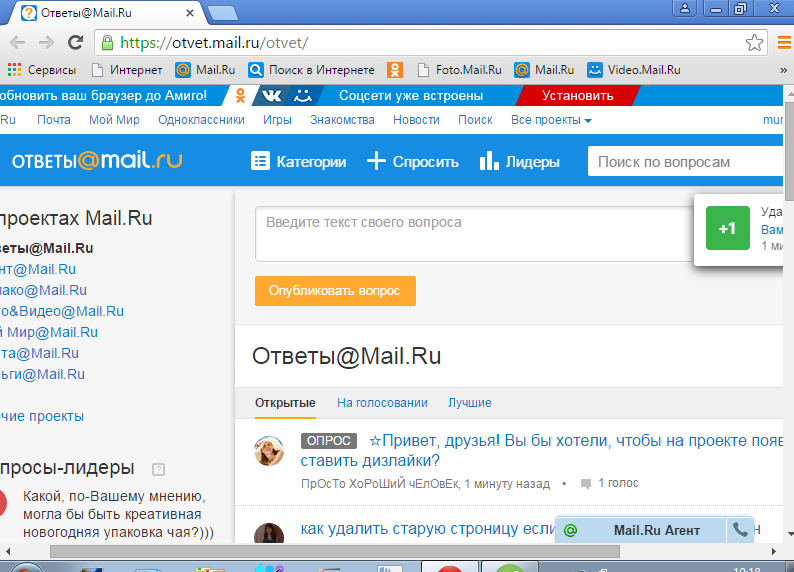
Task: Open the прочие проекты sidebar link
Action: pyautogui.click(x=42, y=416)
